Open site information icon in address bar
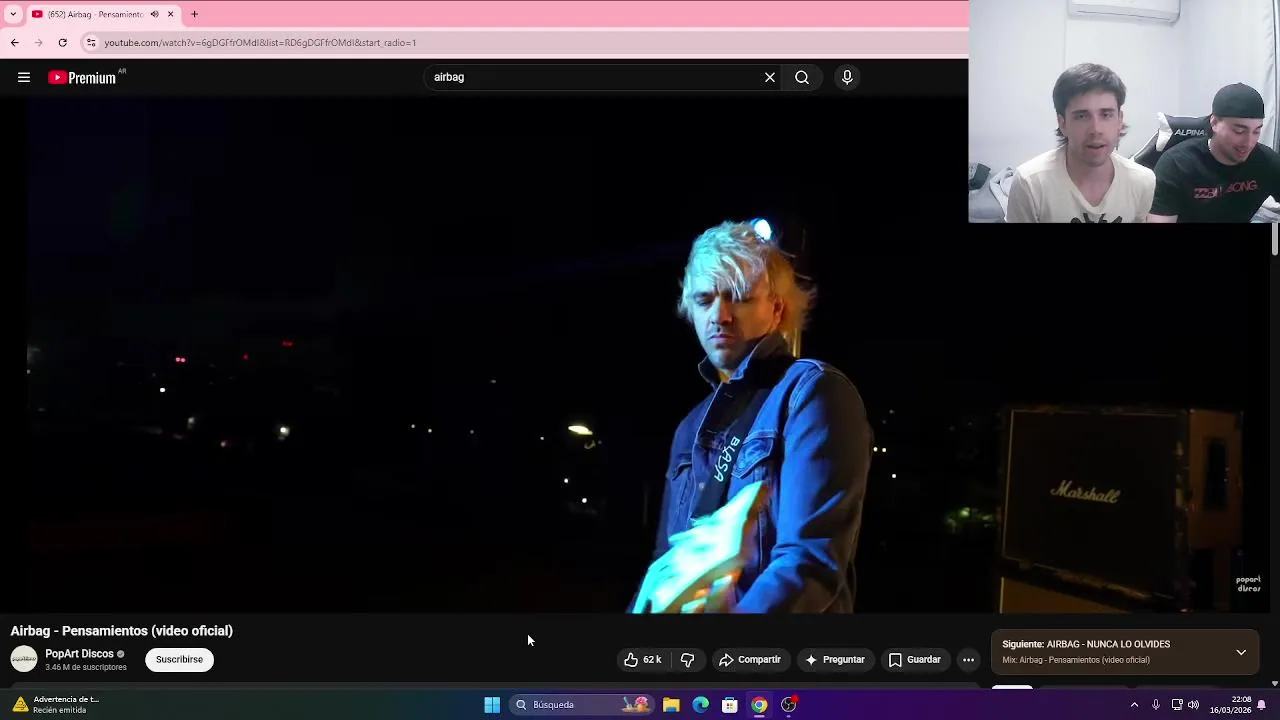Image resolution: width=1280 pixels, height=720 pixels. coord(91,42)
